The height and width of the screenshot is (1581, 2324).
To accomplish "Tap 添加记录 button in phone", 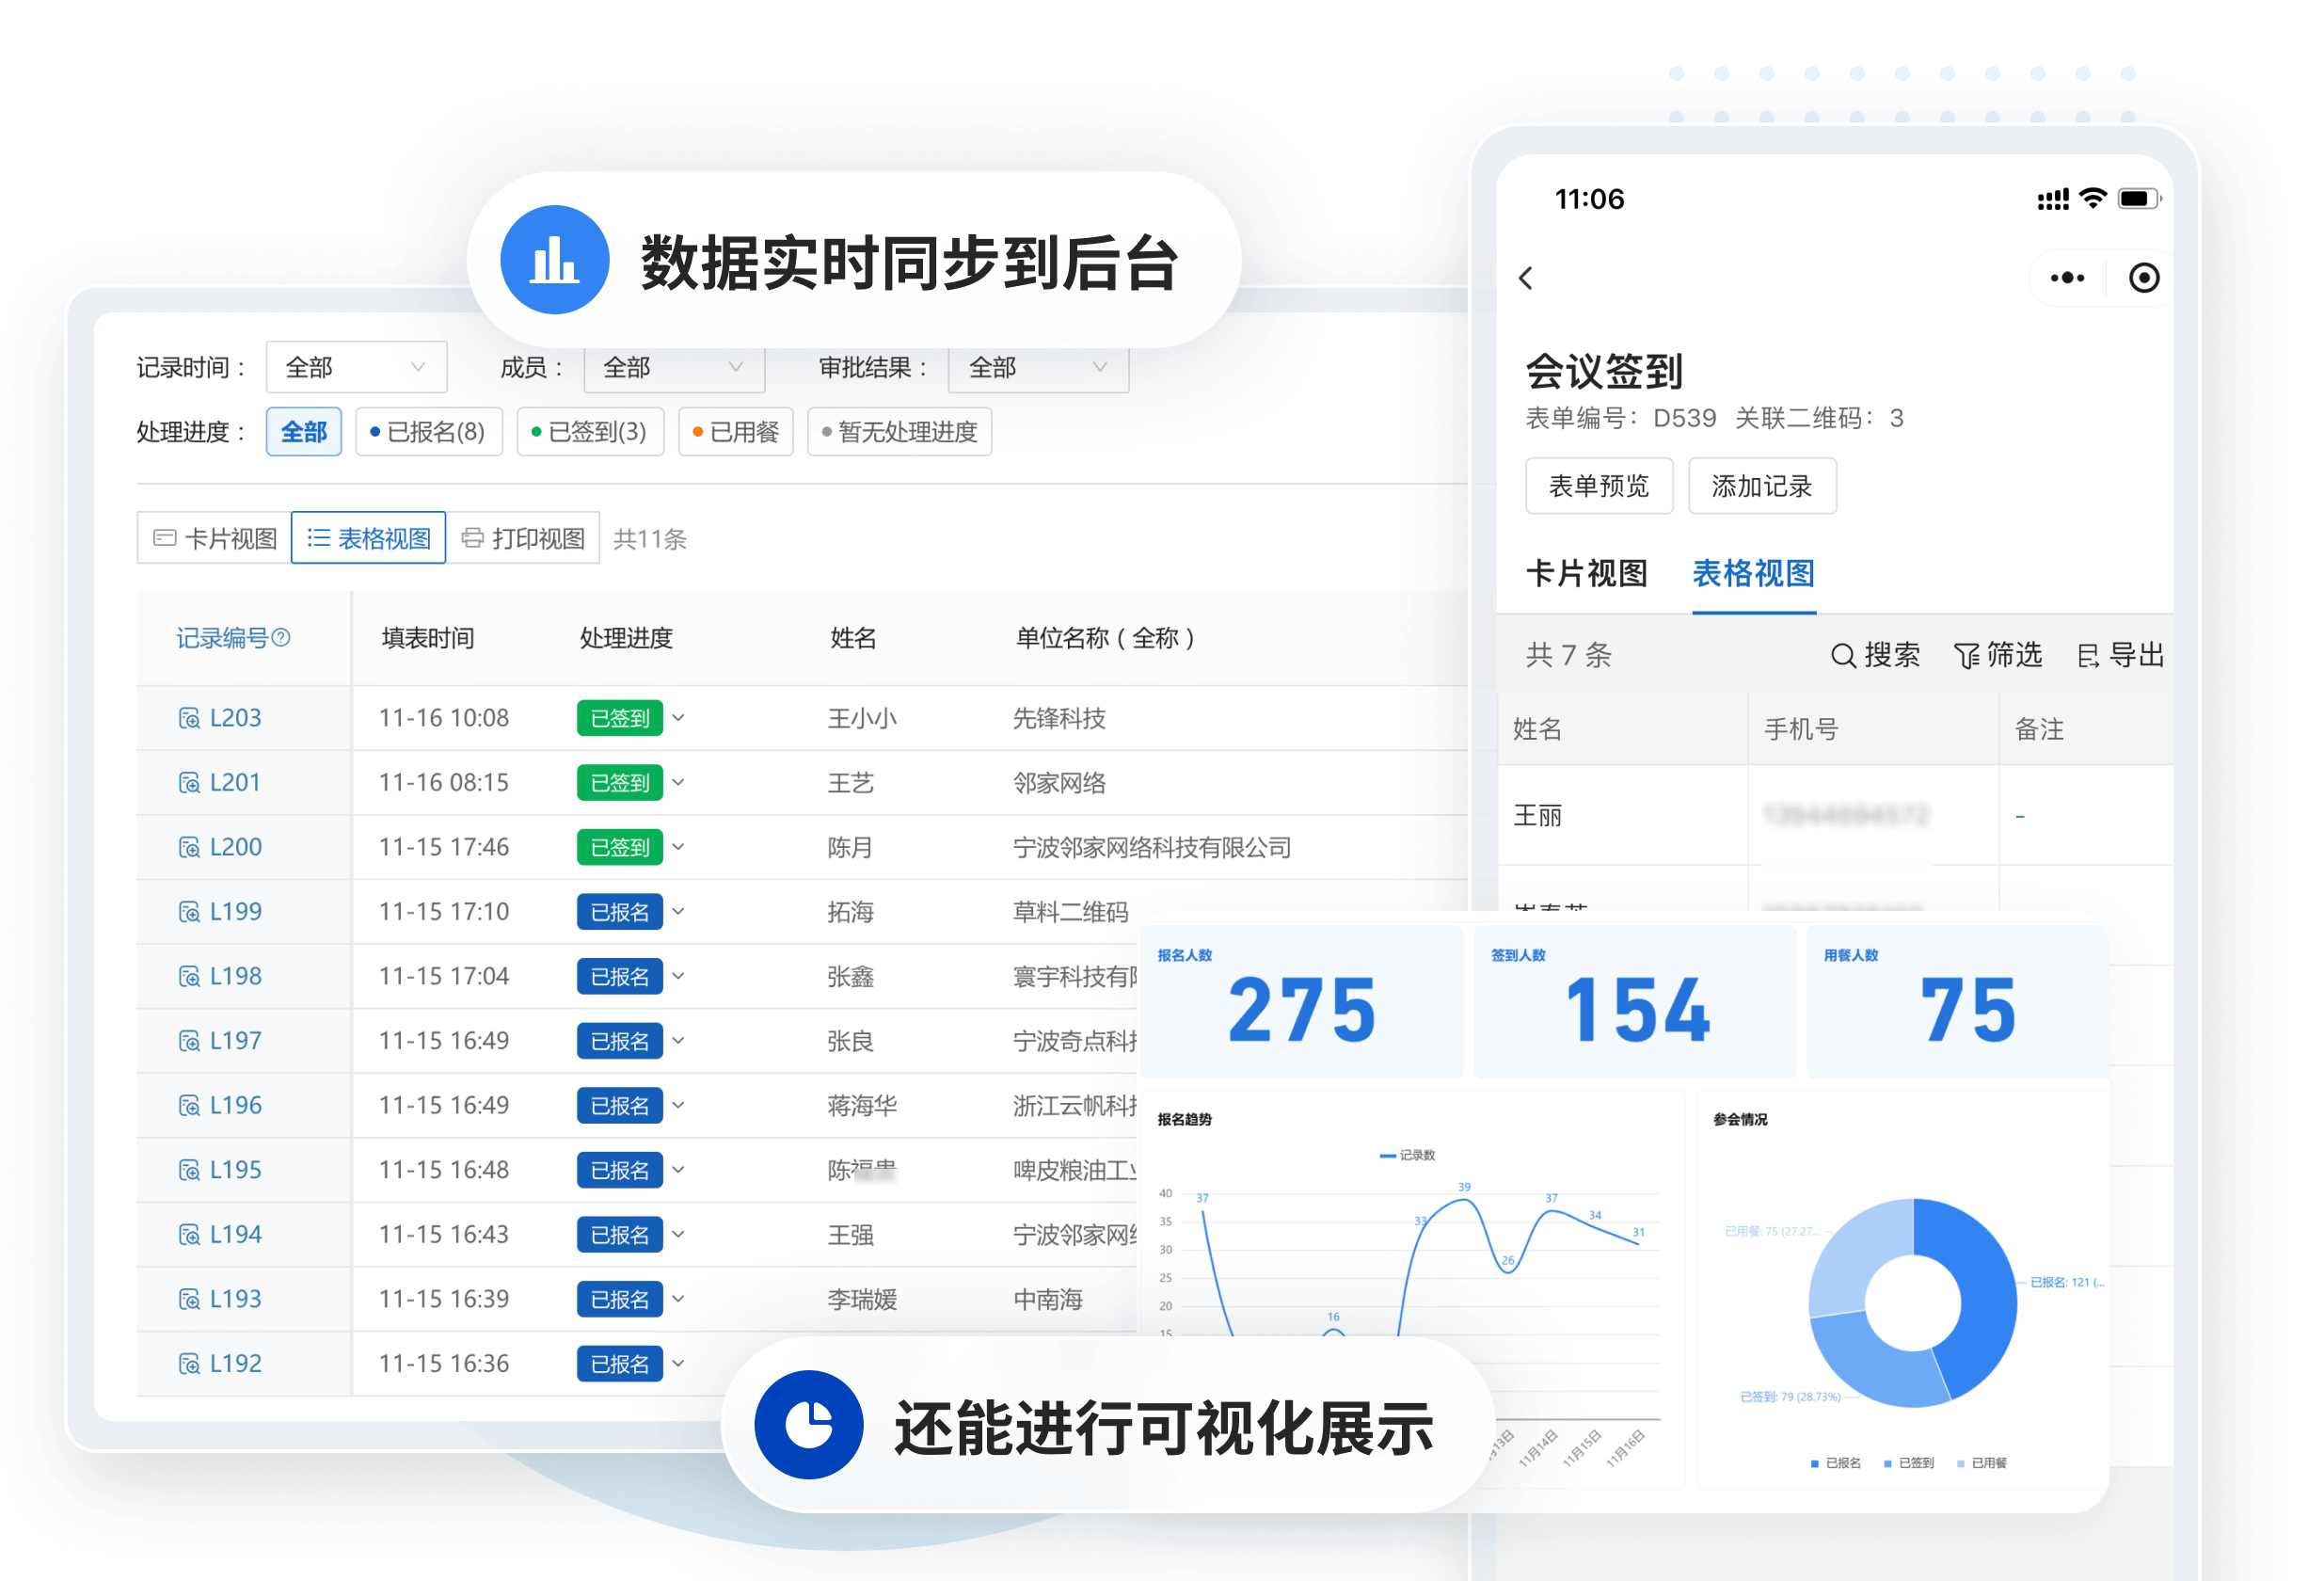I will (1762, 486).
